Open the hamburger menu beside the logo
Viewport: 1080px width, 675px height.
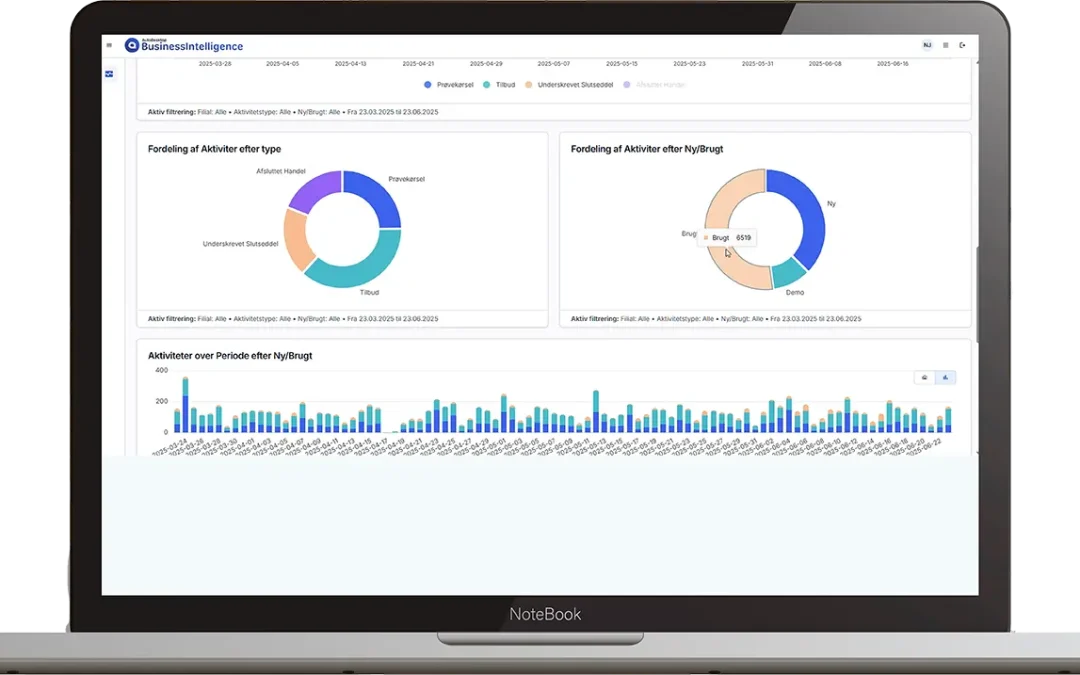[x=109, y=45]
